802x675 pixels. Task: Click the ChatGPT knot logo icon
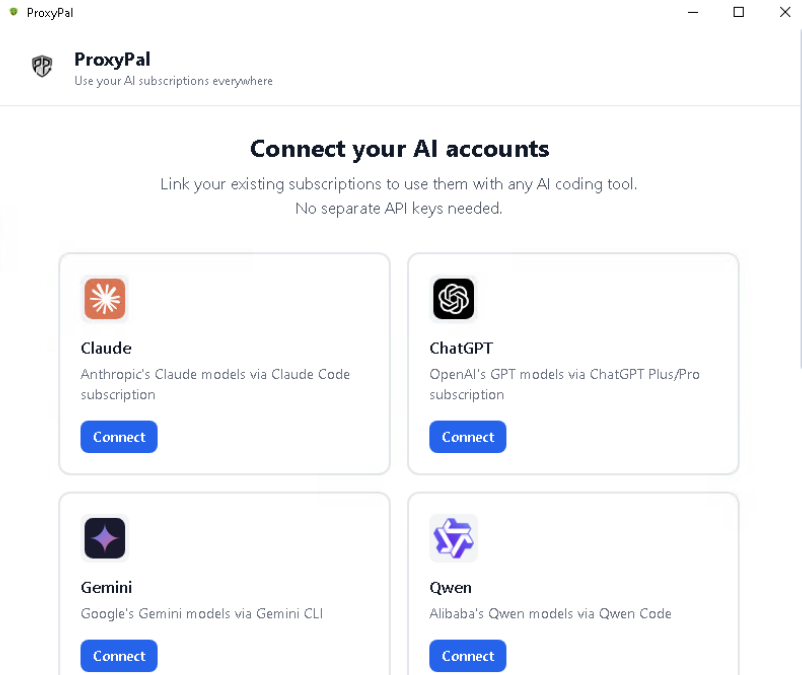click(453, 299)
